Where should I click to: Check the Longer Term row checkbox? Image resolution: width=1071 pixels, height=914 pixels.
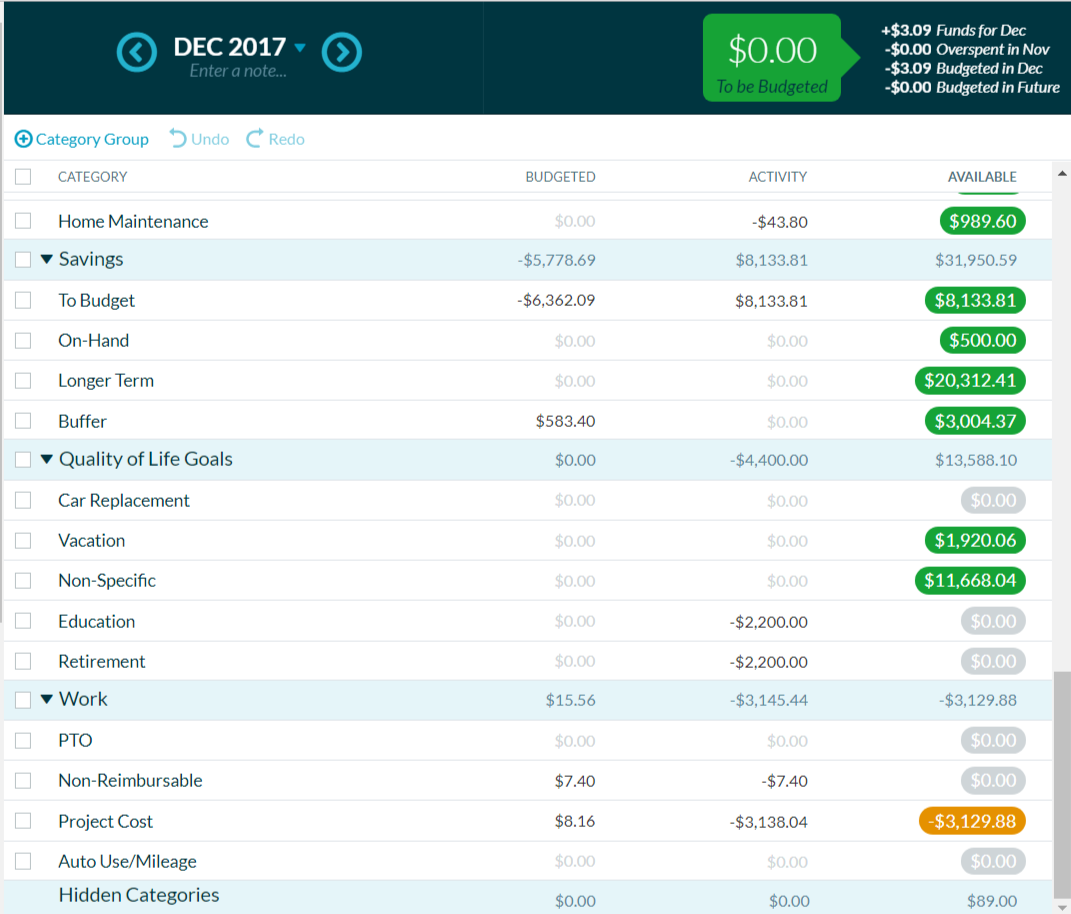[x=23, y=380]
